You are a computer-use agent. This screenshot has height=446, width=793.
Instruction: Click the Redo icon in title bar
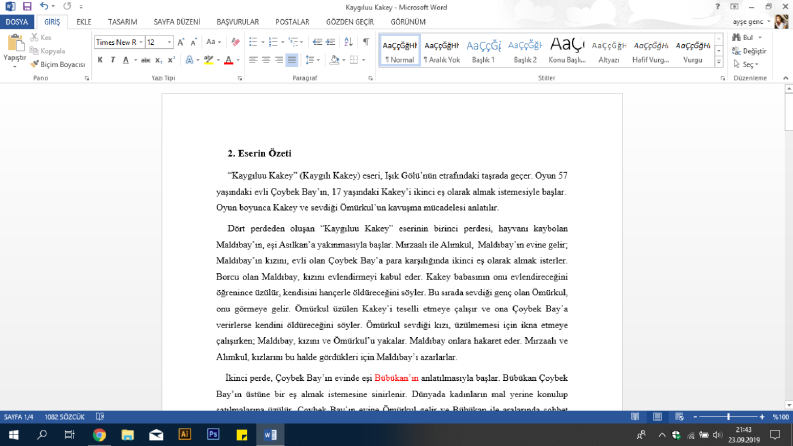[67, 7]
